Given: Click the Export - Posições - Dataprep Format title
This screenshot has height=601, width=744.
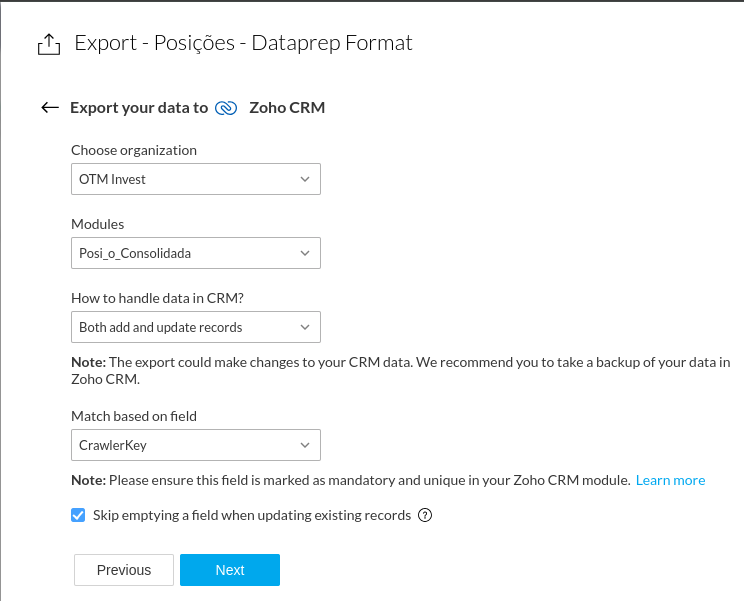Looking at the screenshot, I should pyautogui.click(x=243, y=43).
